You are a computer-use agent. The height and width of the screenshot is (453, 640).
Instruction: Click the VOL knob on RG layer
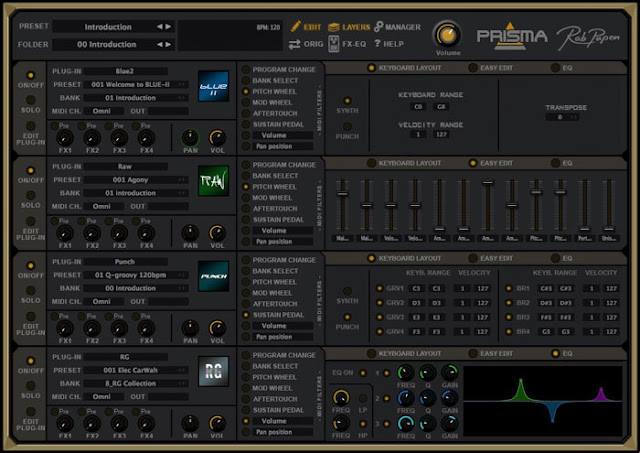tap(217, 424)
